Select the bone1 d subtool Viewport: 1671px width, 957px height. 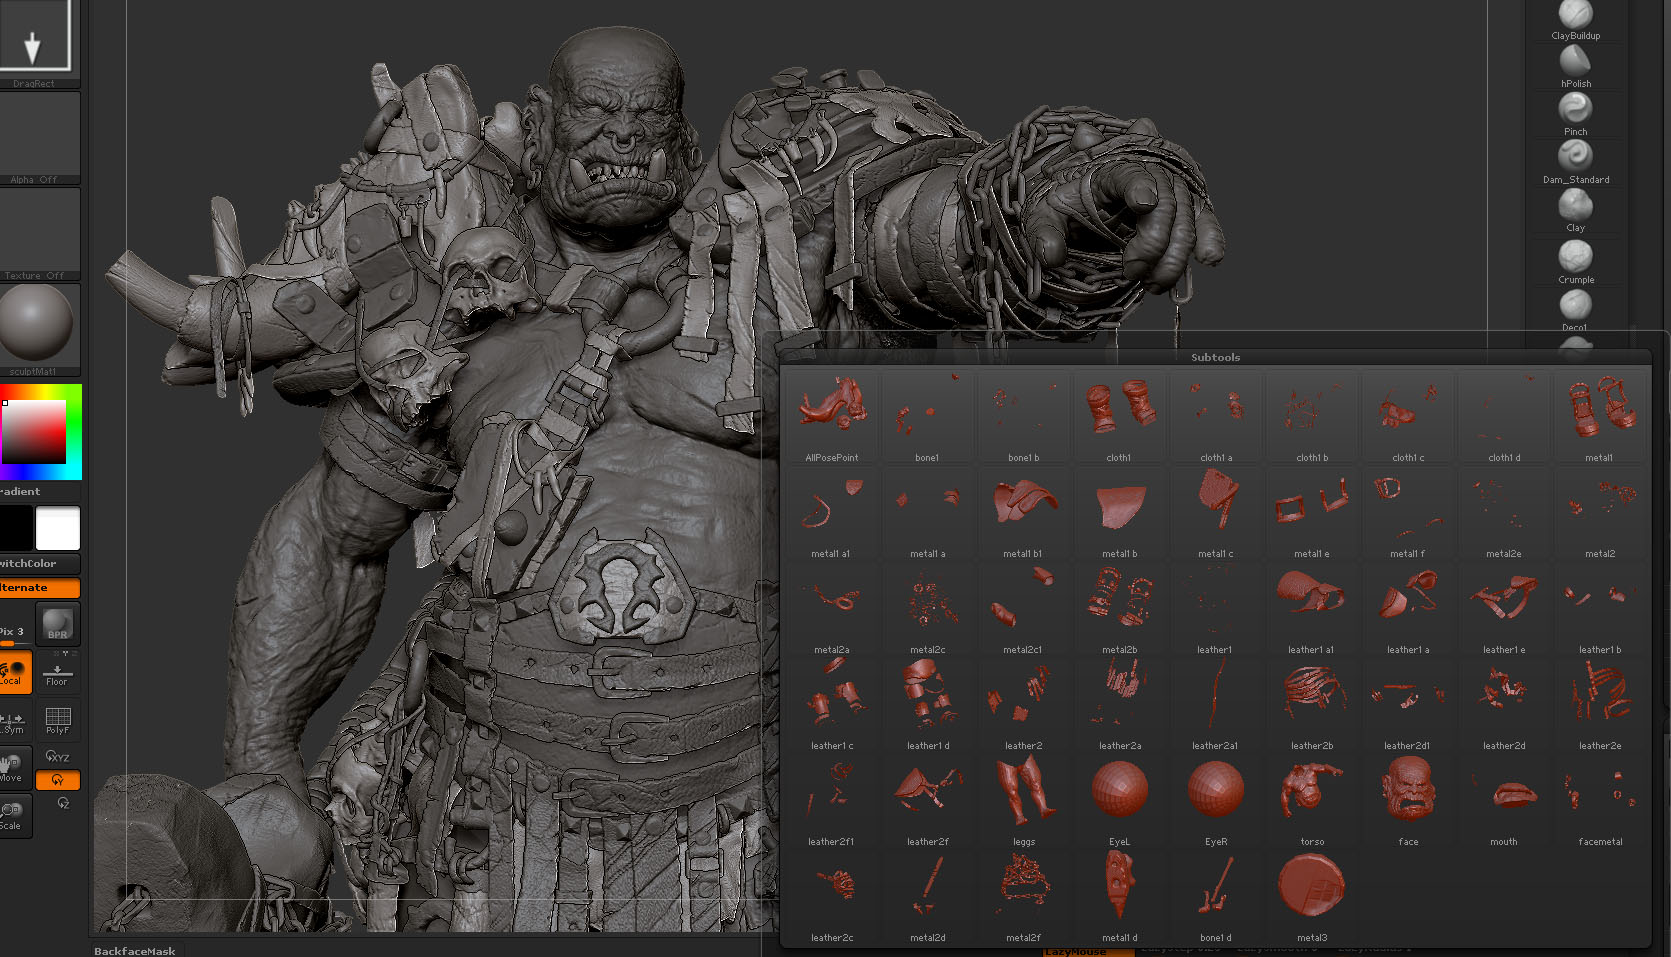click(x=1216, y=897)
